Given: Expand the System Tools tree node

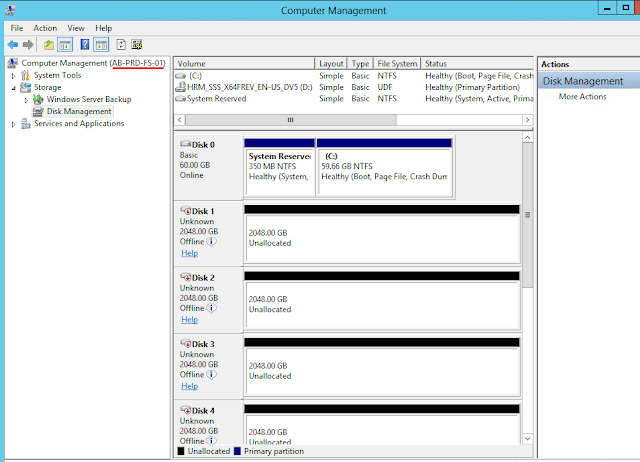Looking at the screenshot, I should click(x=13, y=76).
